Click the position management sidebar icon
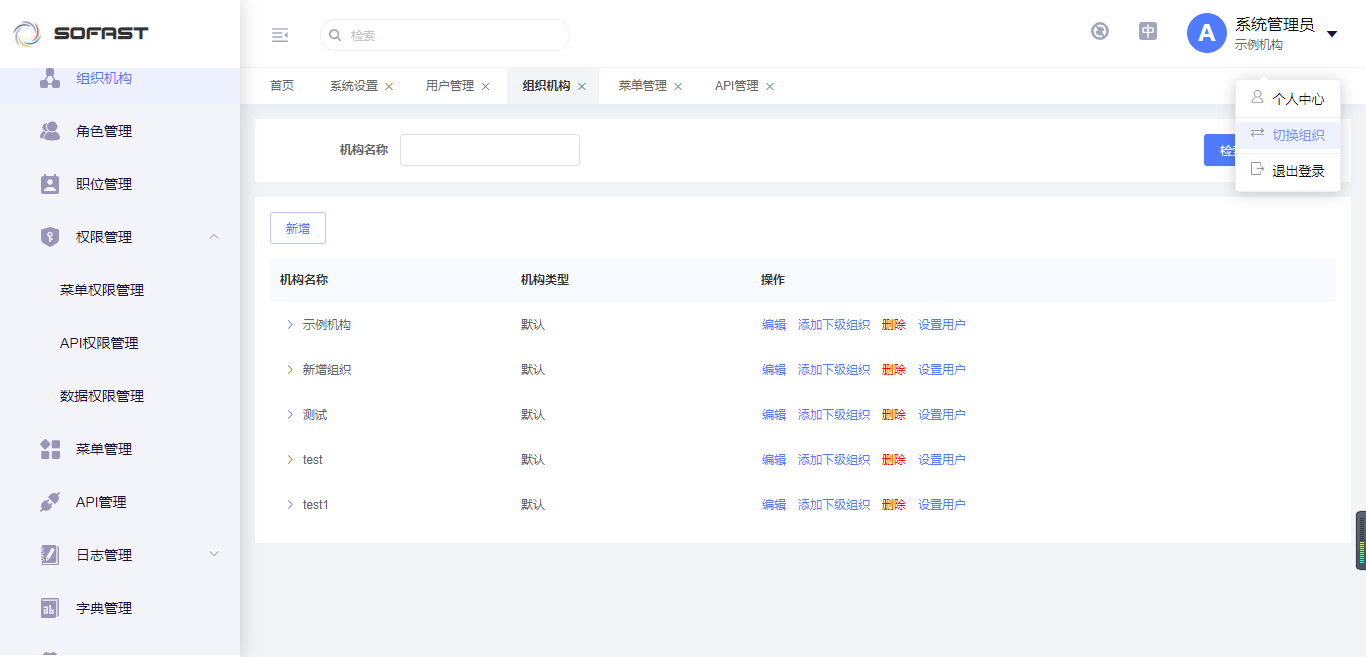 pos(50,184)
